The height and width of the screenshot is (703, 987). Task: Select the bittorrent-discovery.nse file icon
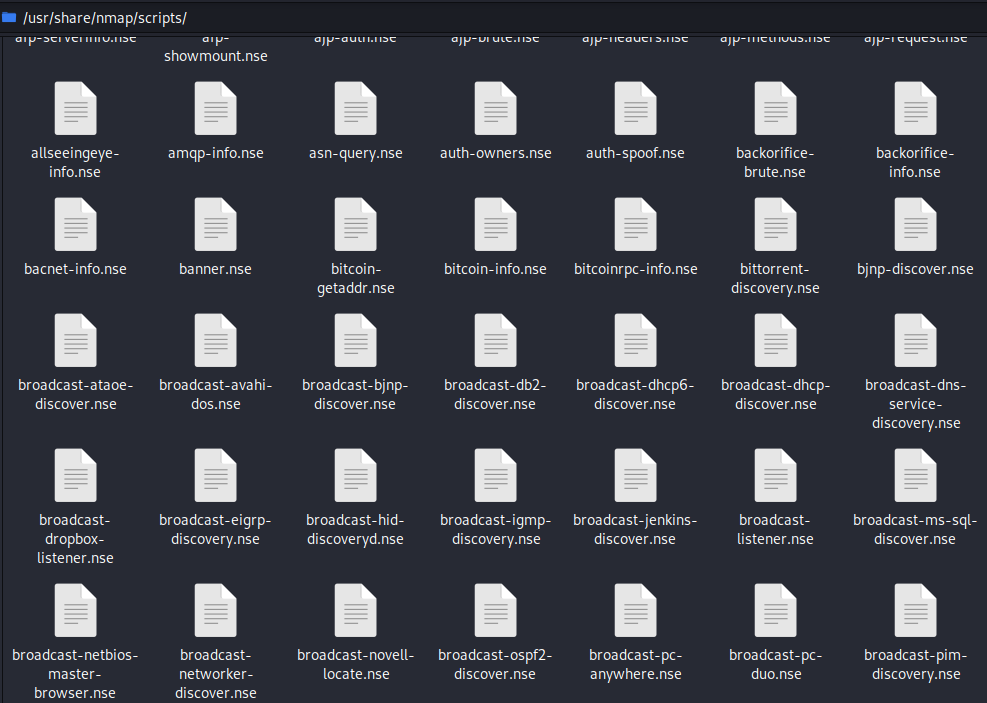776,224
